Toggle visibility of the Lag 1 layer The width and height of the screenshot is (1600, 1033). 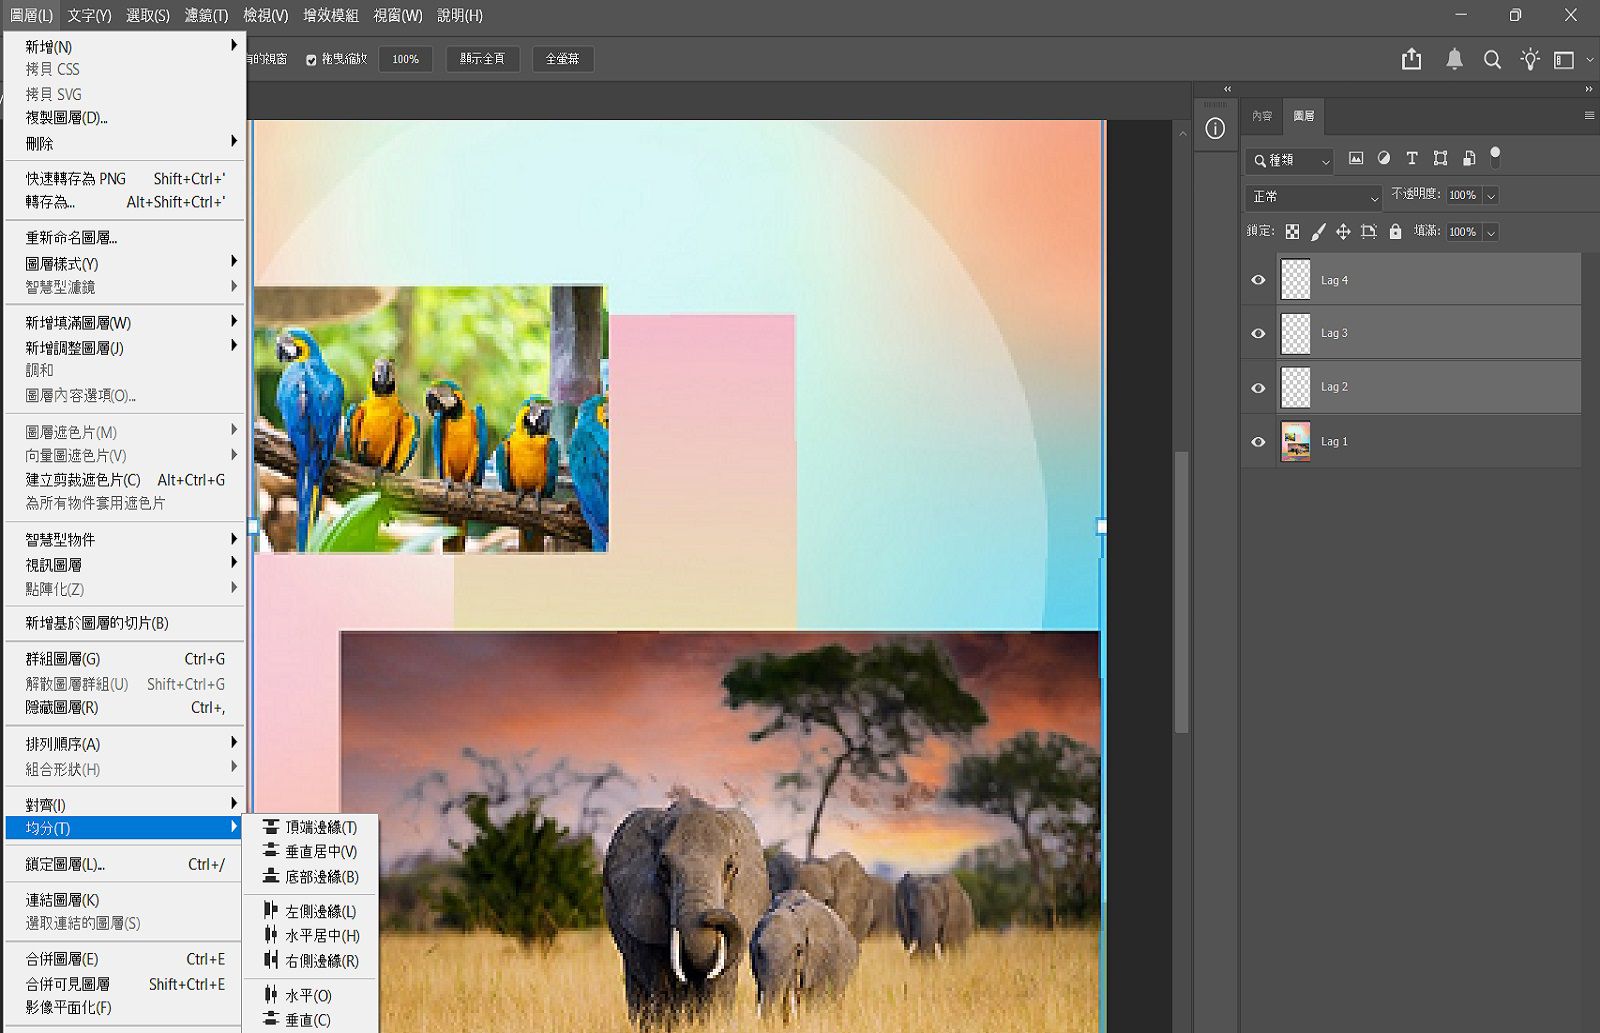tap(1258, 442)
